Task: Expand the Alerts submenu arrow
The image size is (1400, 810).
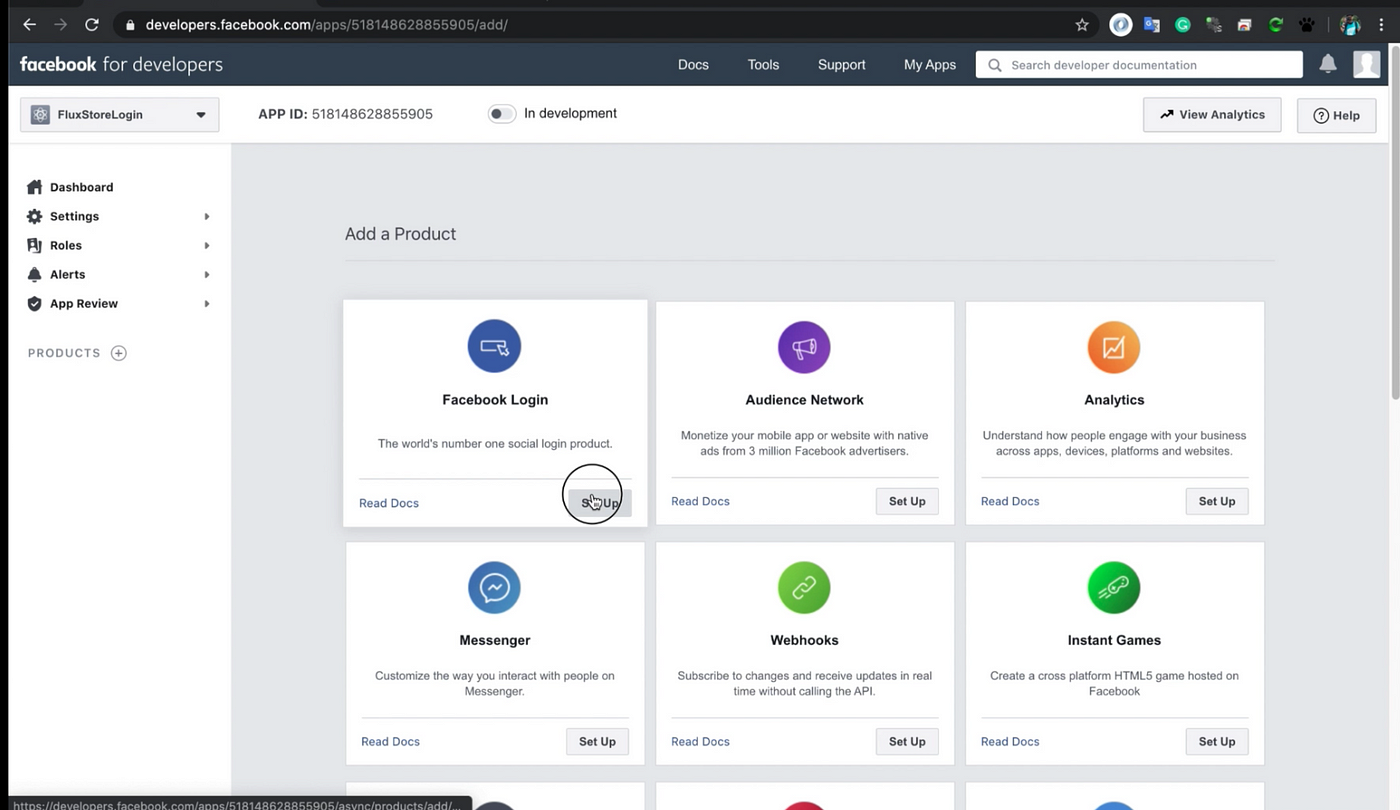Action: click(x=207, y=274)
